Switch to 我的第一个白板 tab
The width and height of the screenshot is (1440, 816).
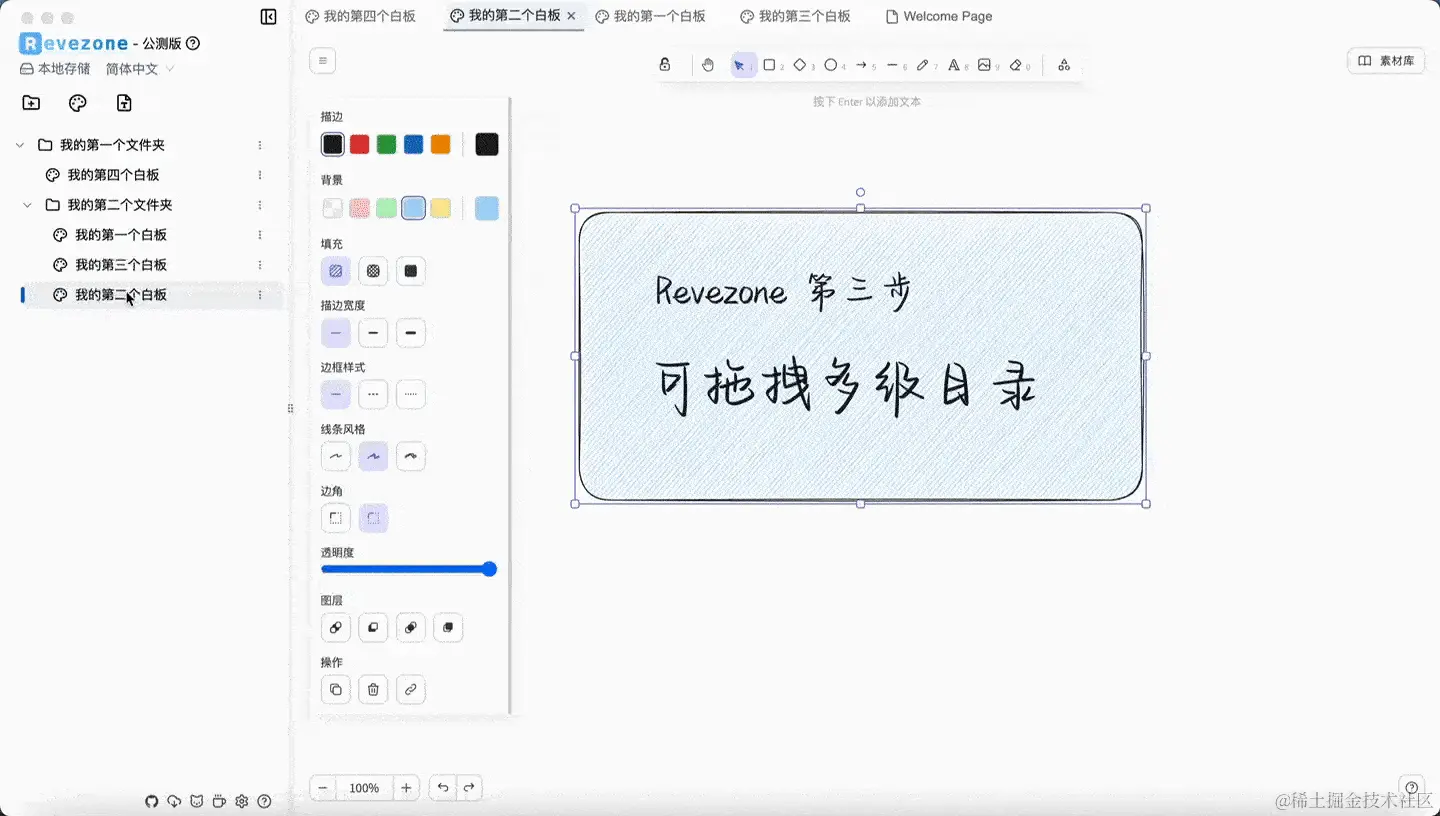coord(650,16)
